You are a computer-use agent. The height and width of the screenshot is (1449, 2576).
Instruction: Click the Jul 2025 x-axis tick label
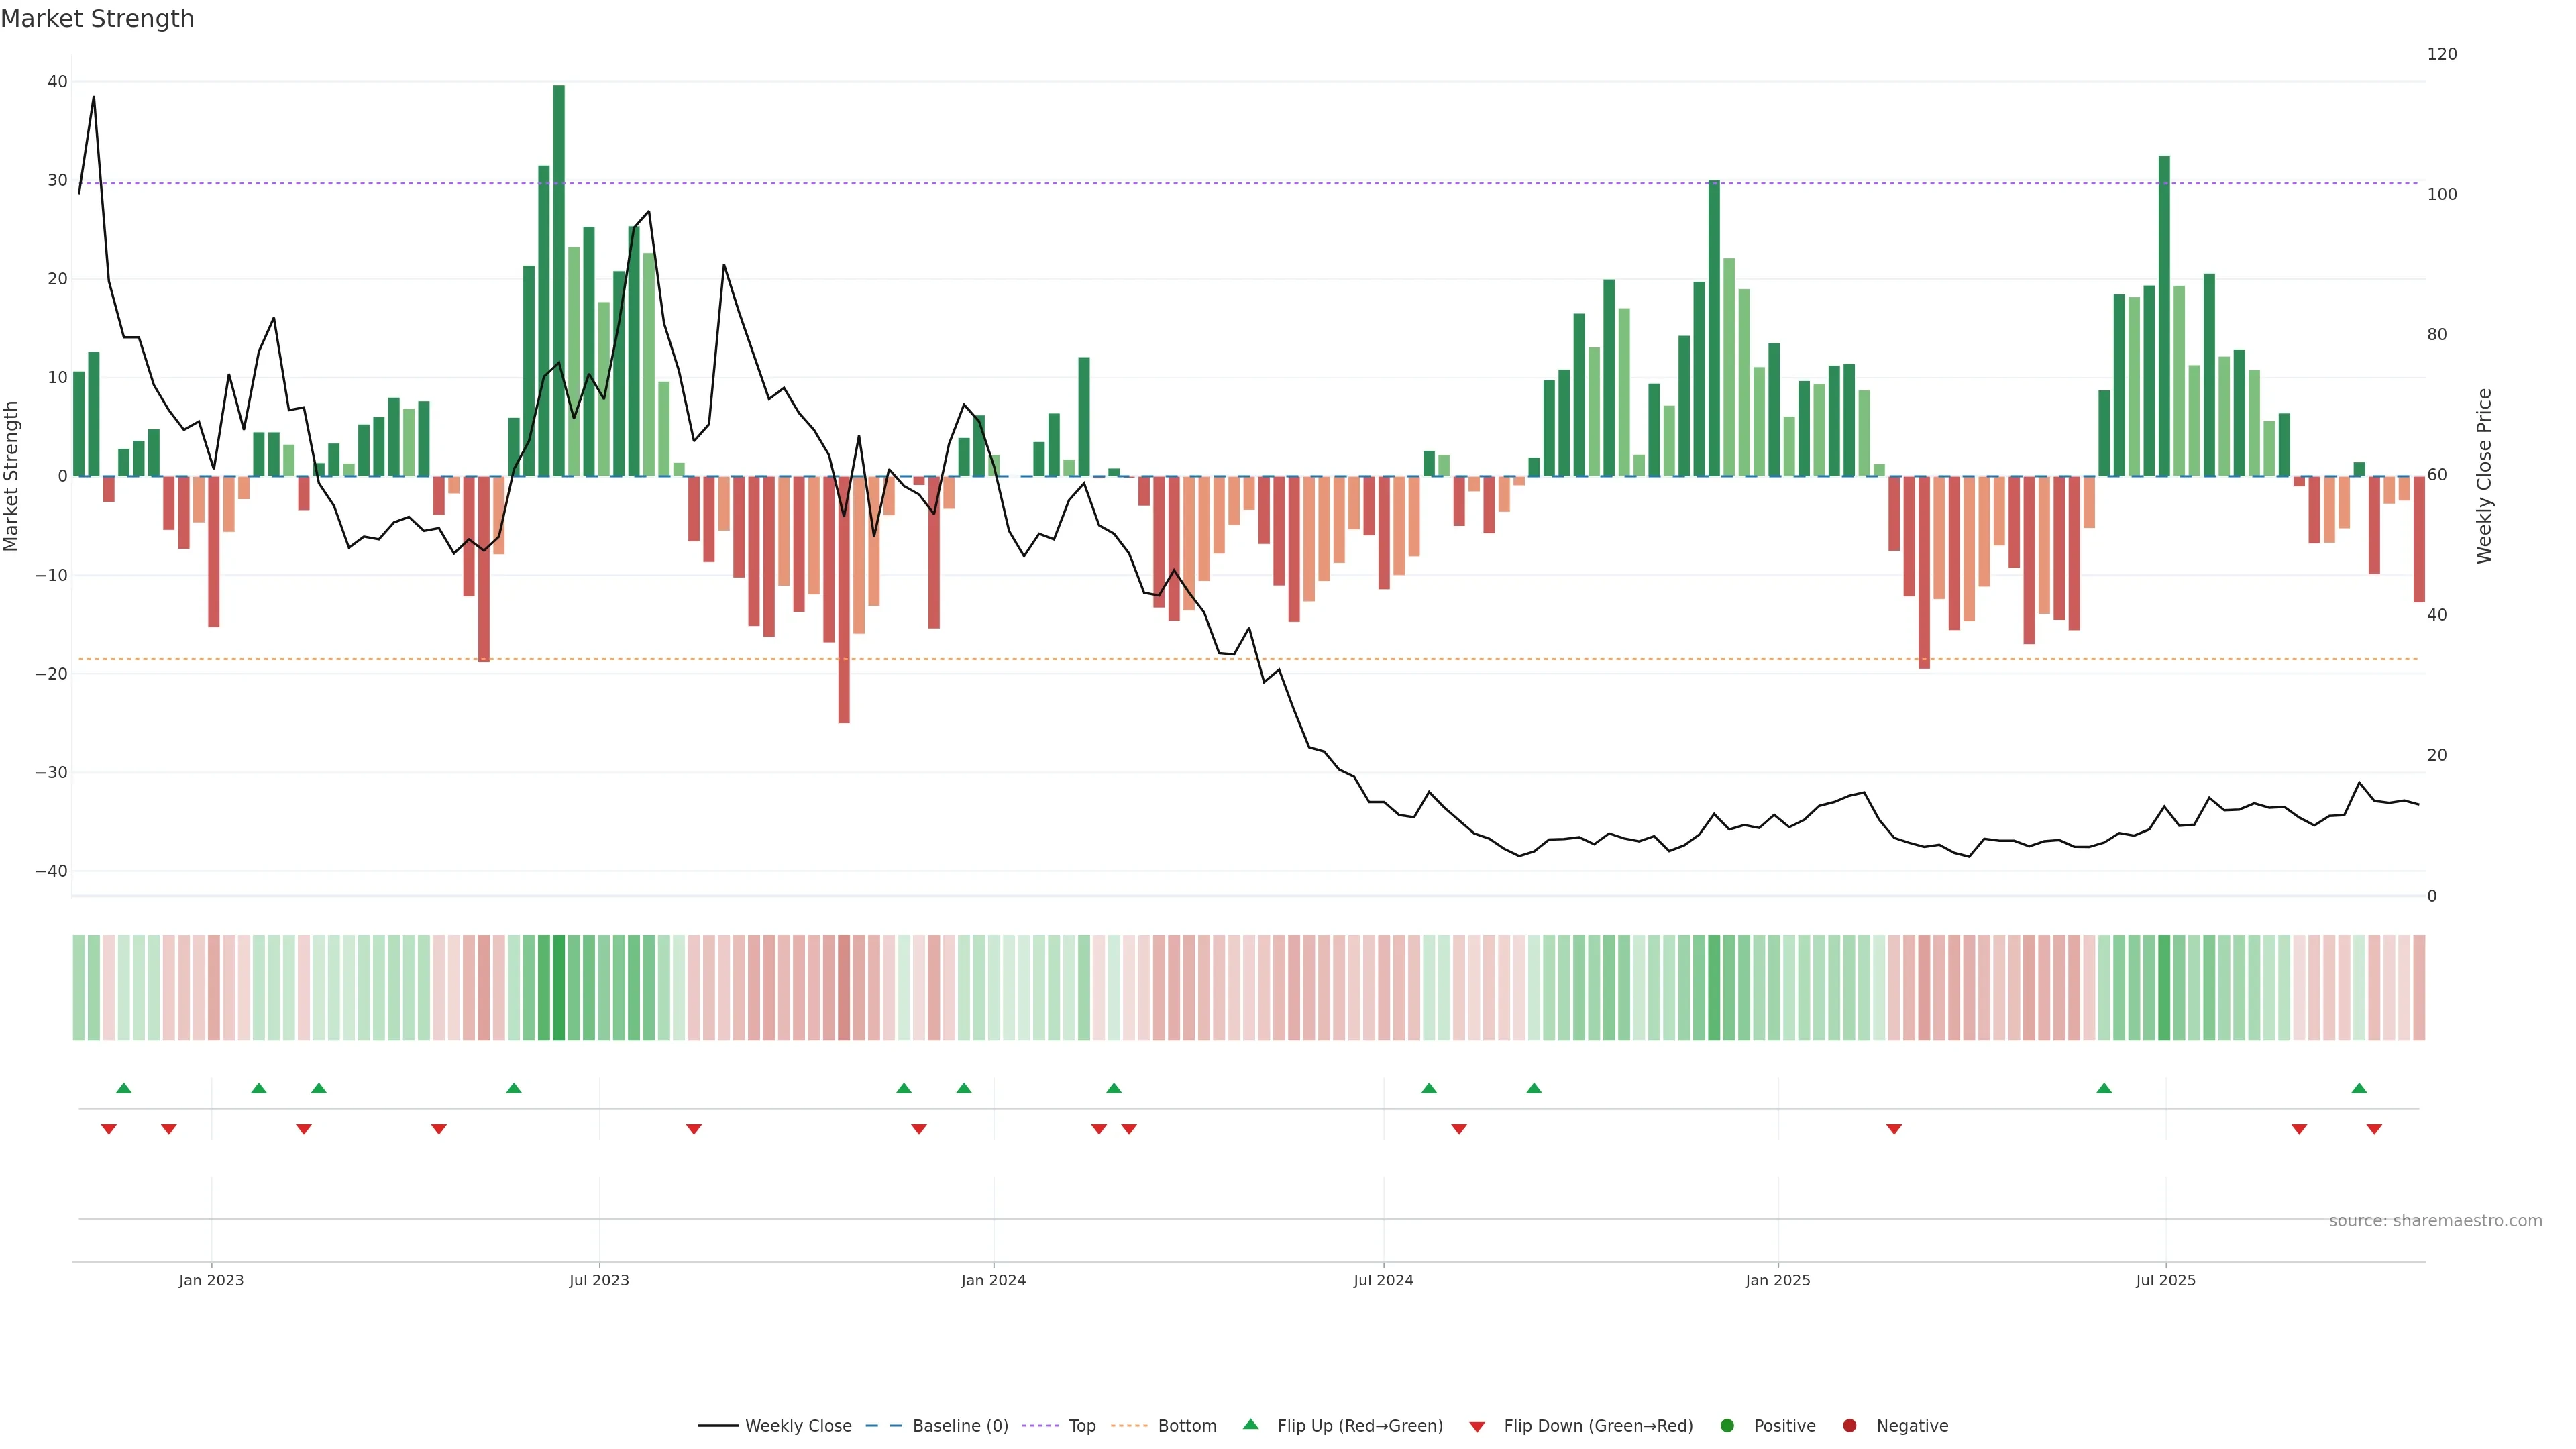pyautogui.click(x=2165, y=1280)
